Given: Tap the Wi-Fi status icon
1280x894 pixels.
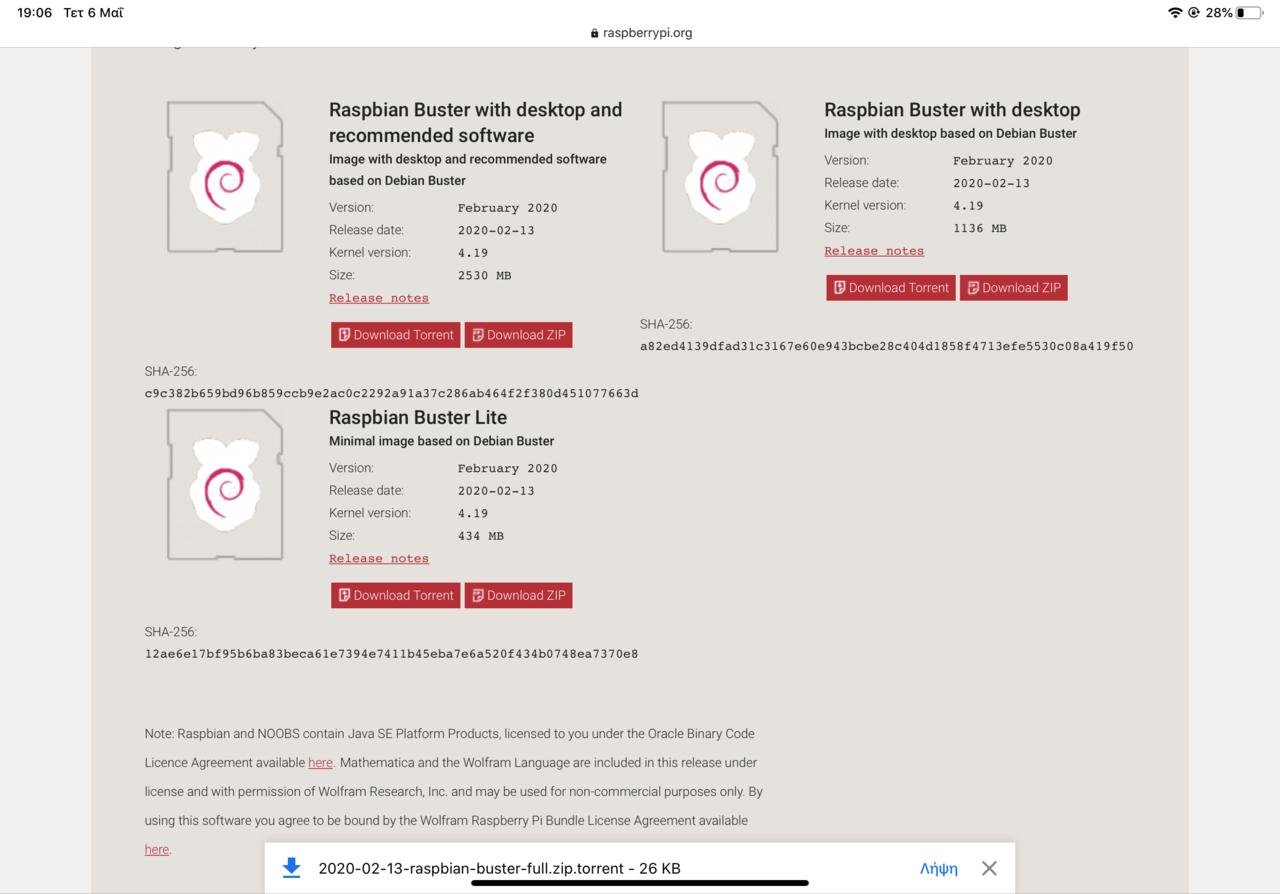Looking at the screenshot, I should click(1175, 13).
